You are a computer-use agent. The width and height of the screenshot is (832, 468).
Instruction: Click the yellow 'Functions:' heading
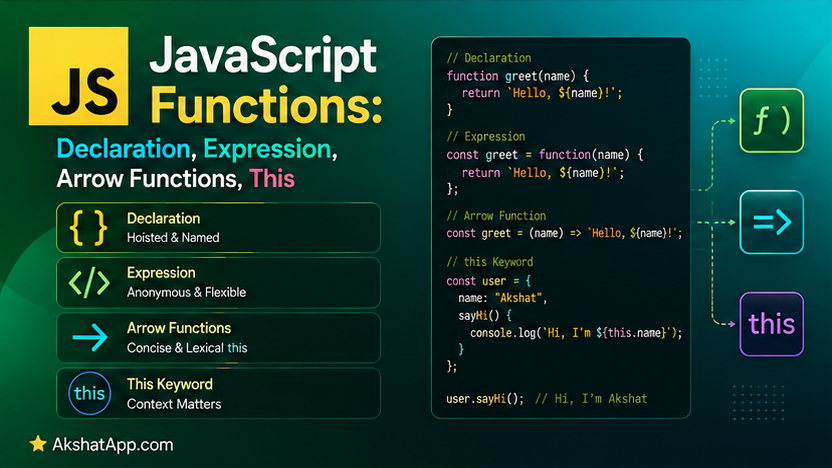(x=266, y=105)
